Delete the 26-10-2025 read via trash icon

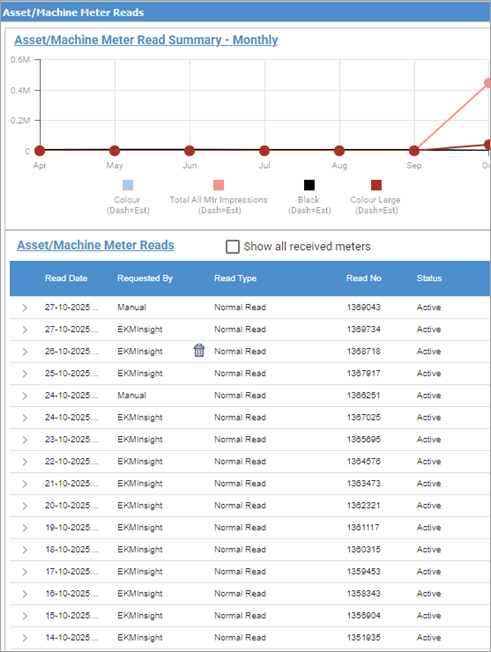199,351
